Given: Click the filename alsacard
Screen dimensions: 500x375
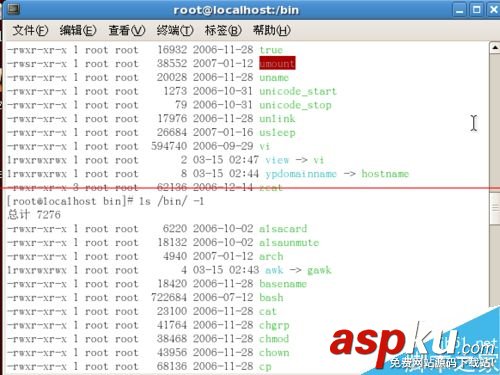Looking at the screenshot, I should coord(283,229).
